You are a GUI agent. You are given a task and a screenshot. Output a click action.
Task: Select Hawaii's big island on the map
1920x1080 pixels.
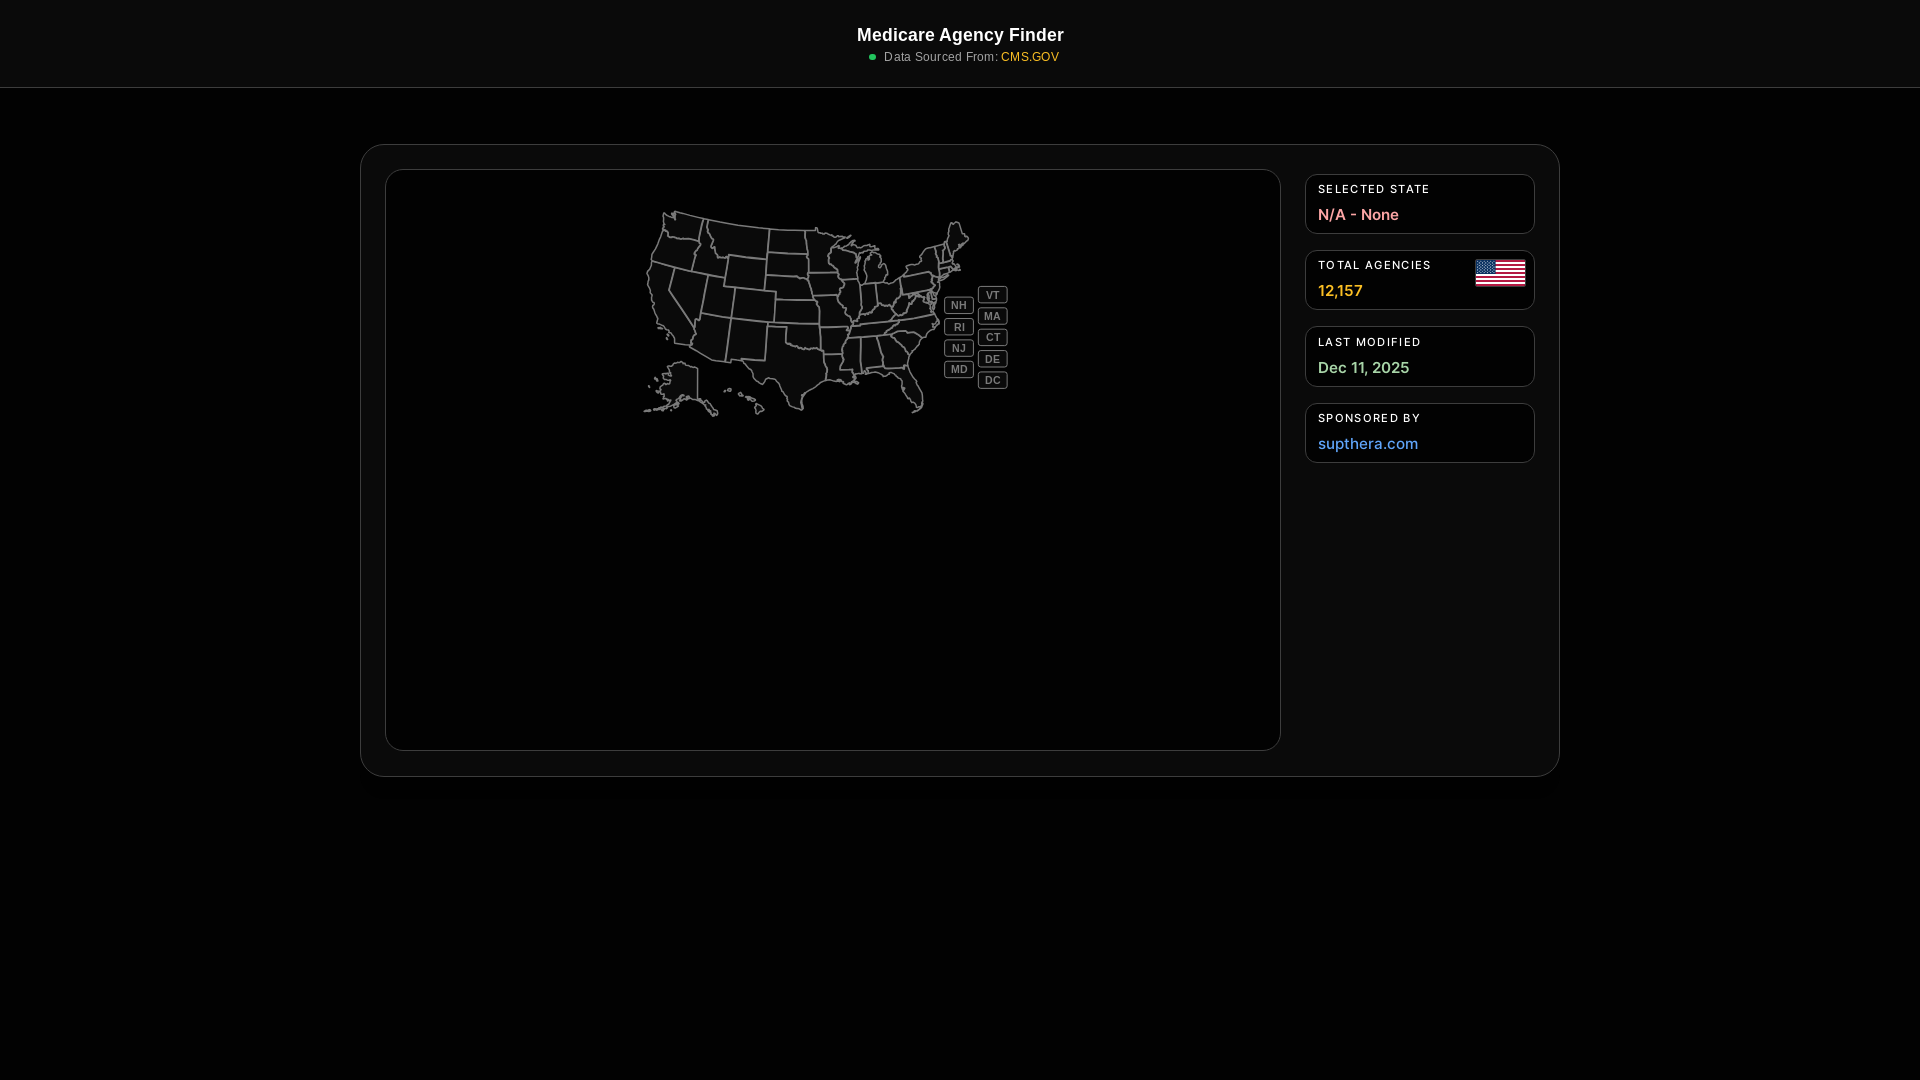(x=759, y=409)
